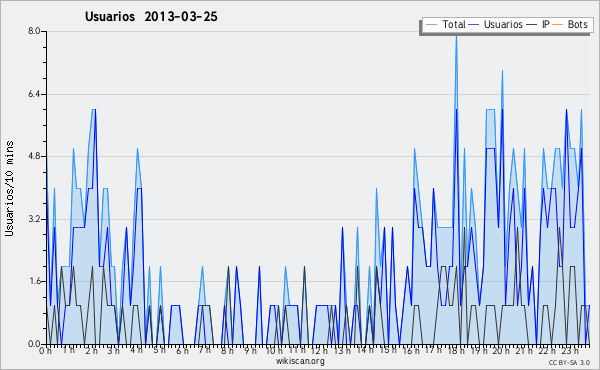The width and height of the screenshot is (600, 370).
Task: Click the x-axis label '9 h'
Action: [251, 351]
